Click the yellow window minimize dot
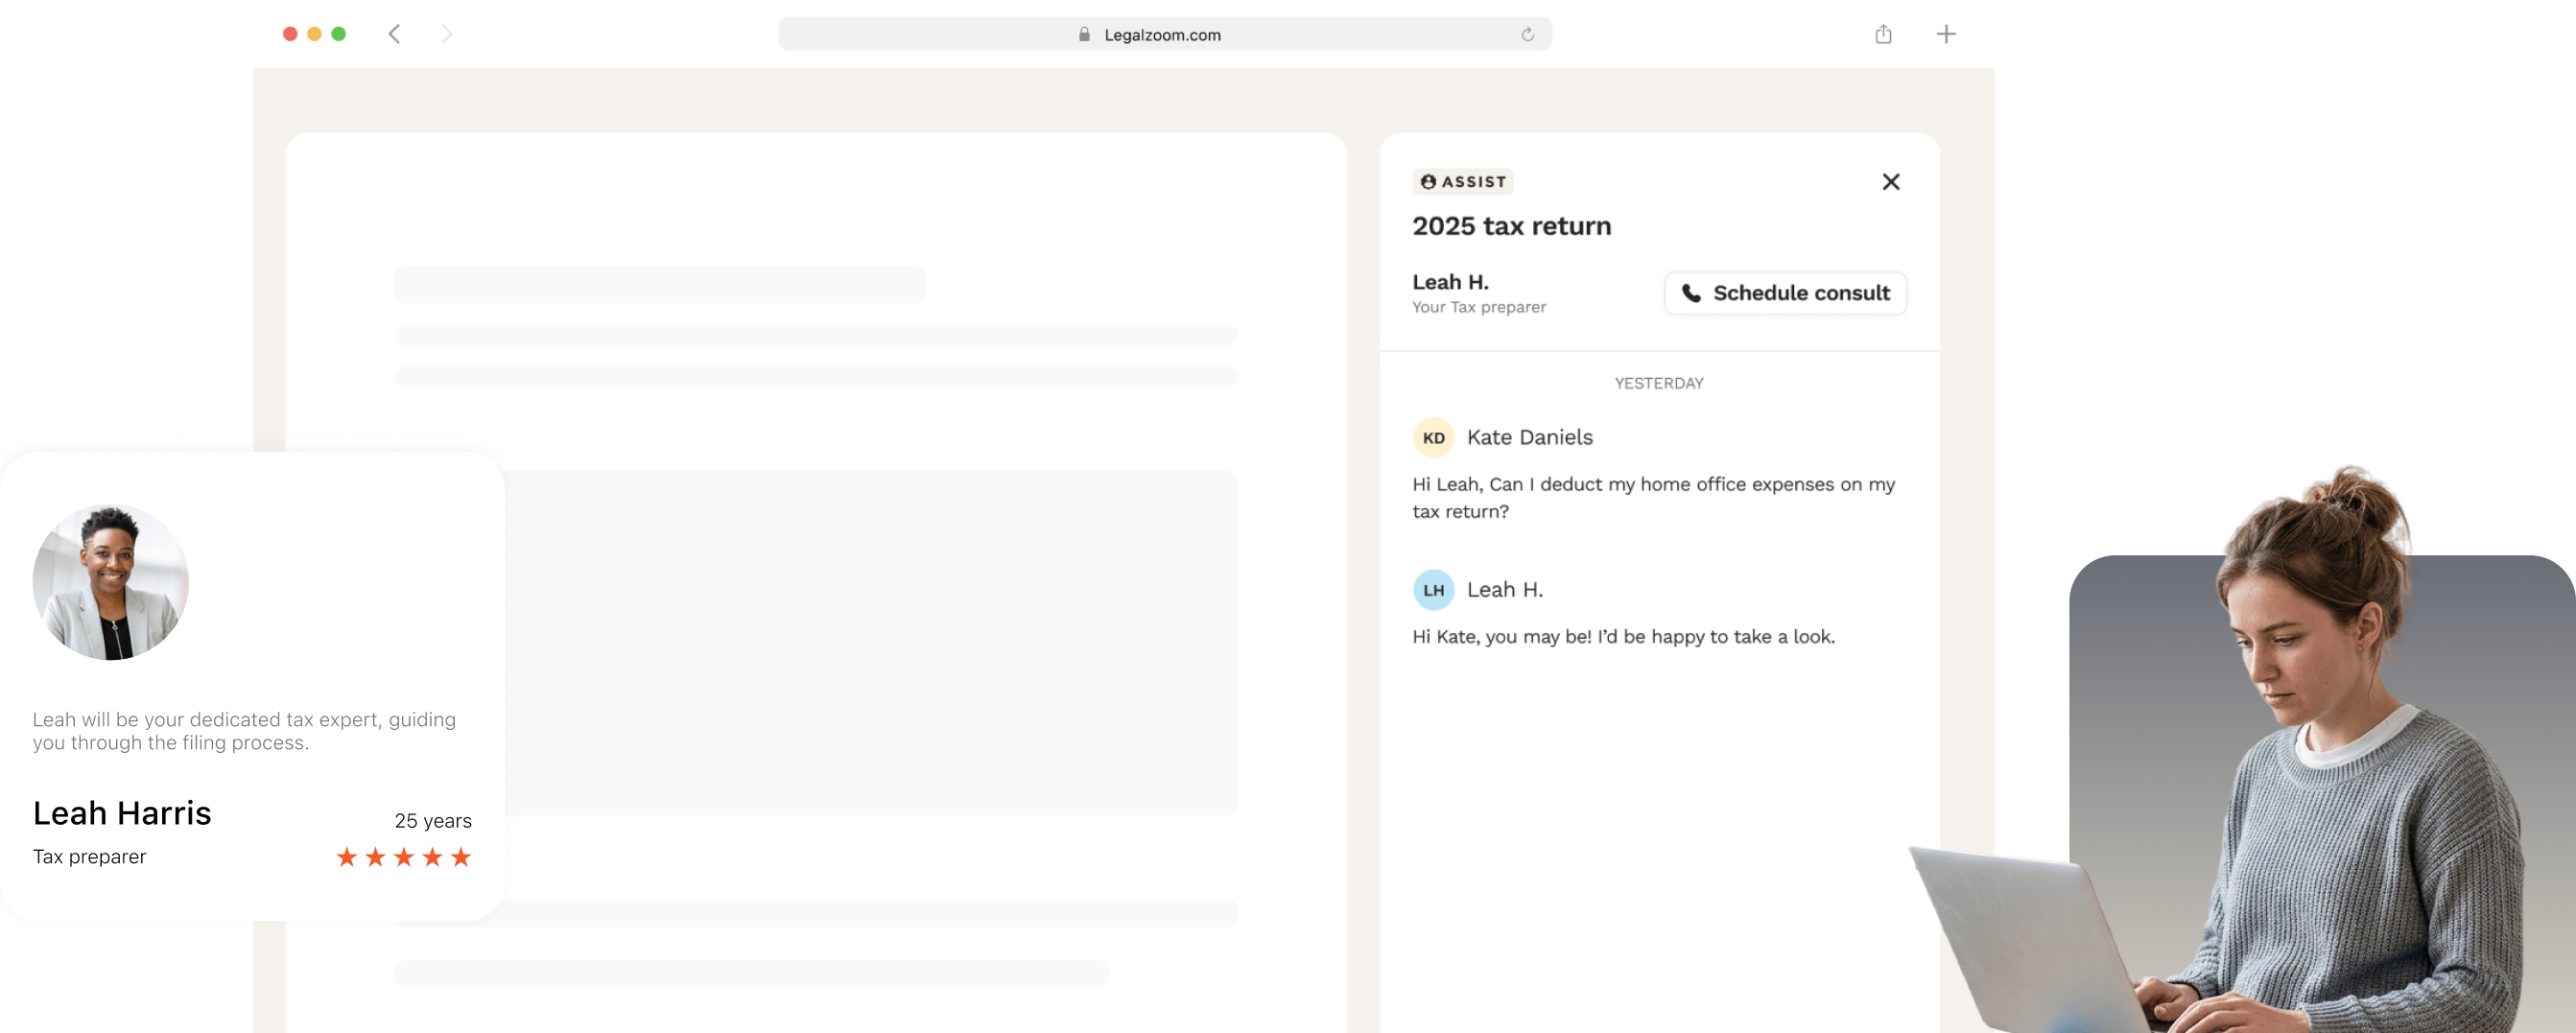Viewport: 2576px width, 1033px height. (314, 34)
